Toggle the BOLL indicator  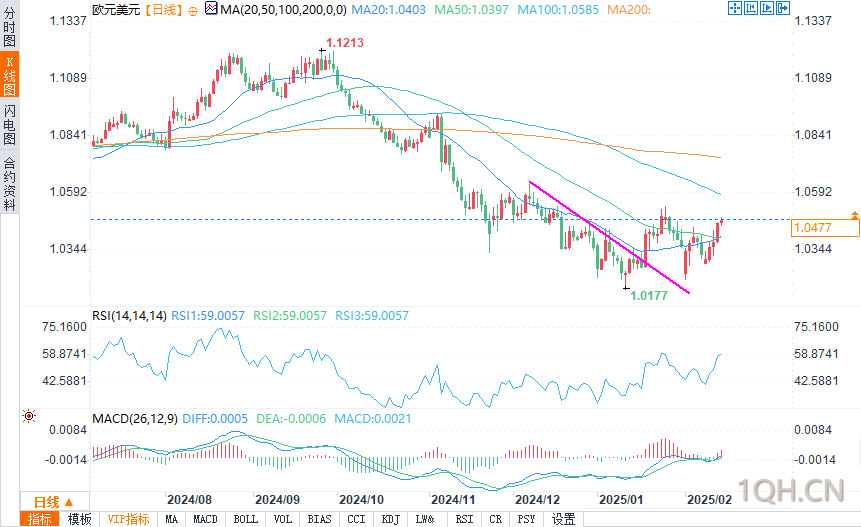[x=245, y=519]
